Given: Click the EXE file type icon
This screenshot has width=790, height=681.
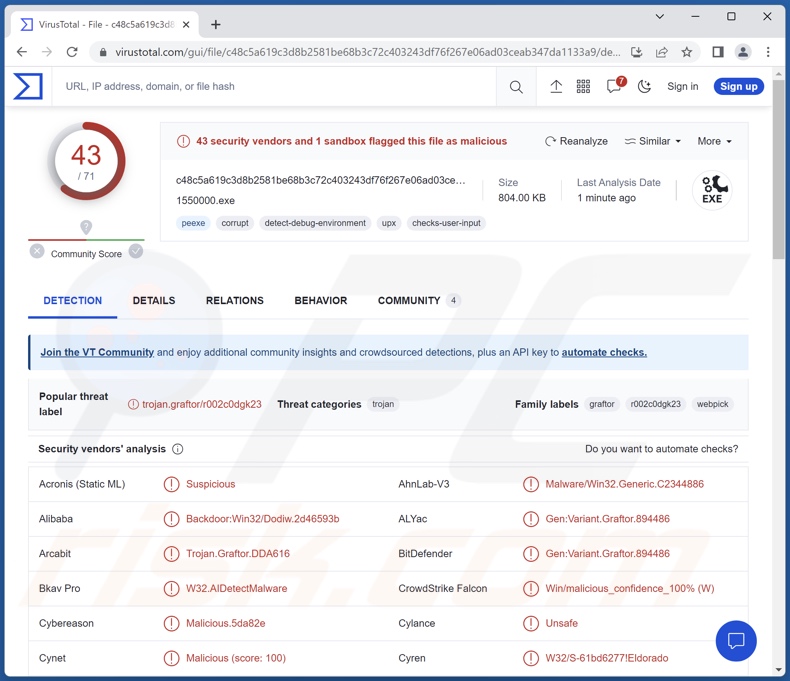Looking at the screenshot, I should (712, 190).
